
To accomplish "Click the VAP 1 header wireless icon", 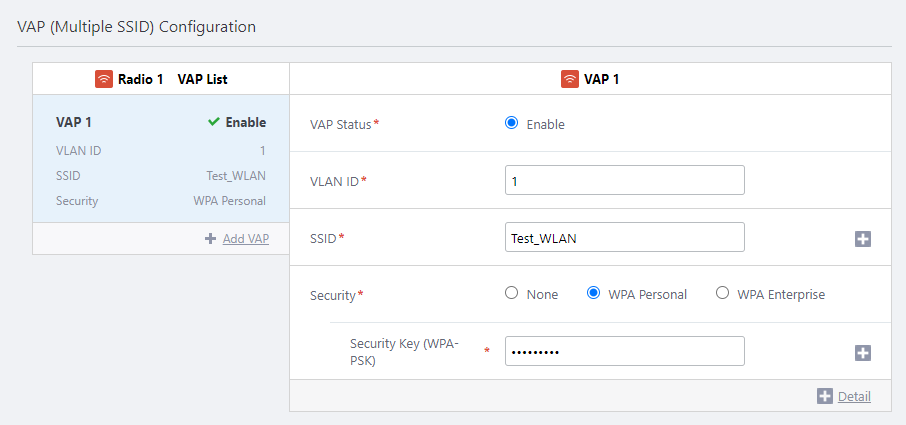I will point(570,79).
